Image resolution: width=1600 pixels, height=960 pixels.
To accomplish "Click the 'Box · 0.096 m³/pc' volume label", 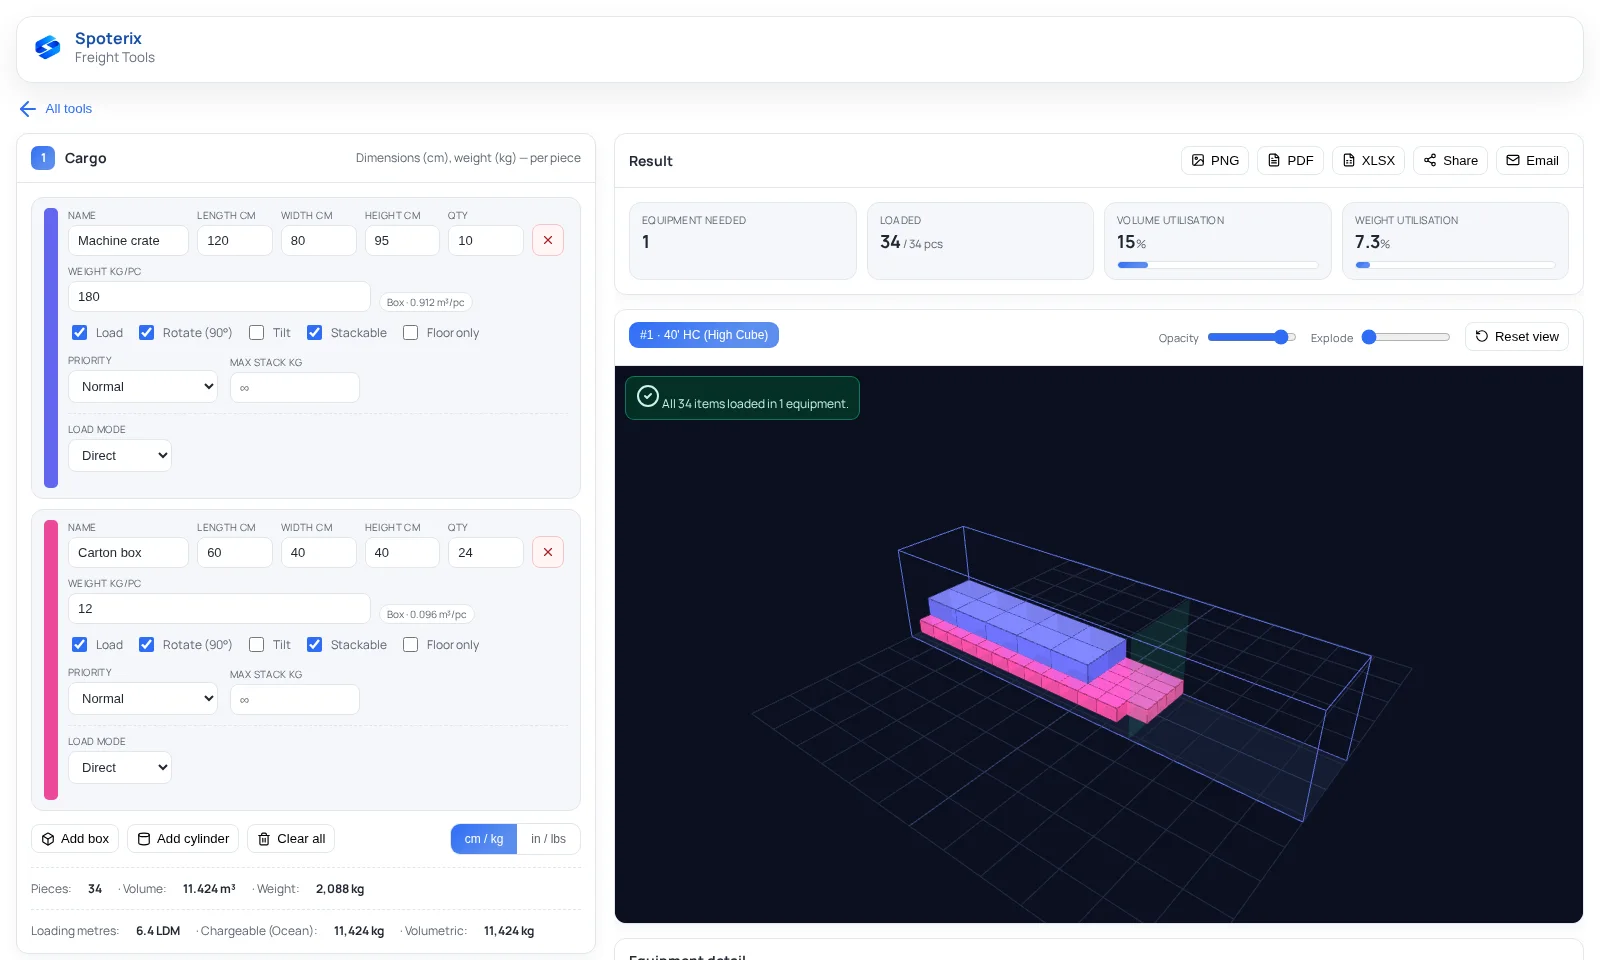I will click(426, 614).
